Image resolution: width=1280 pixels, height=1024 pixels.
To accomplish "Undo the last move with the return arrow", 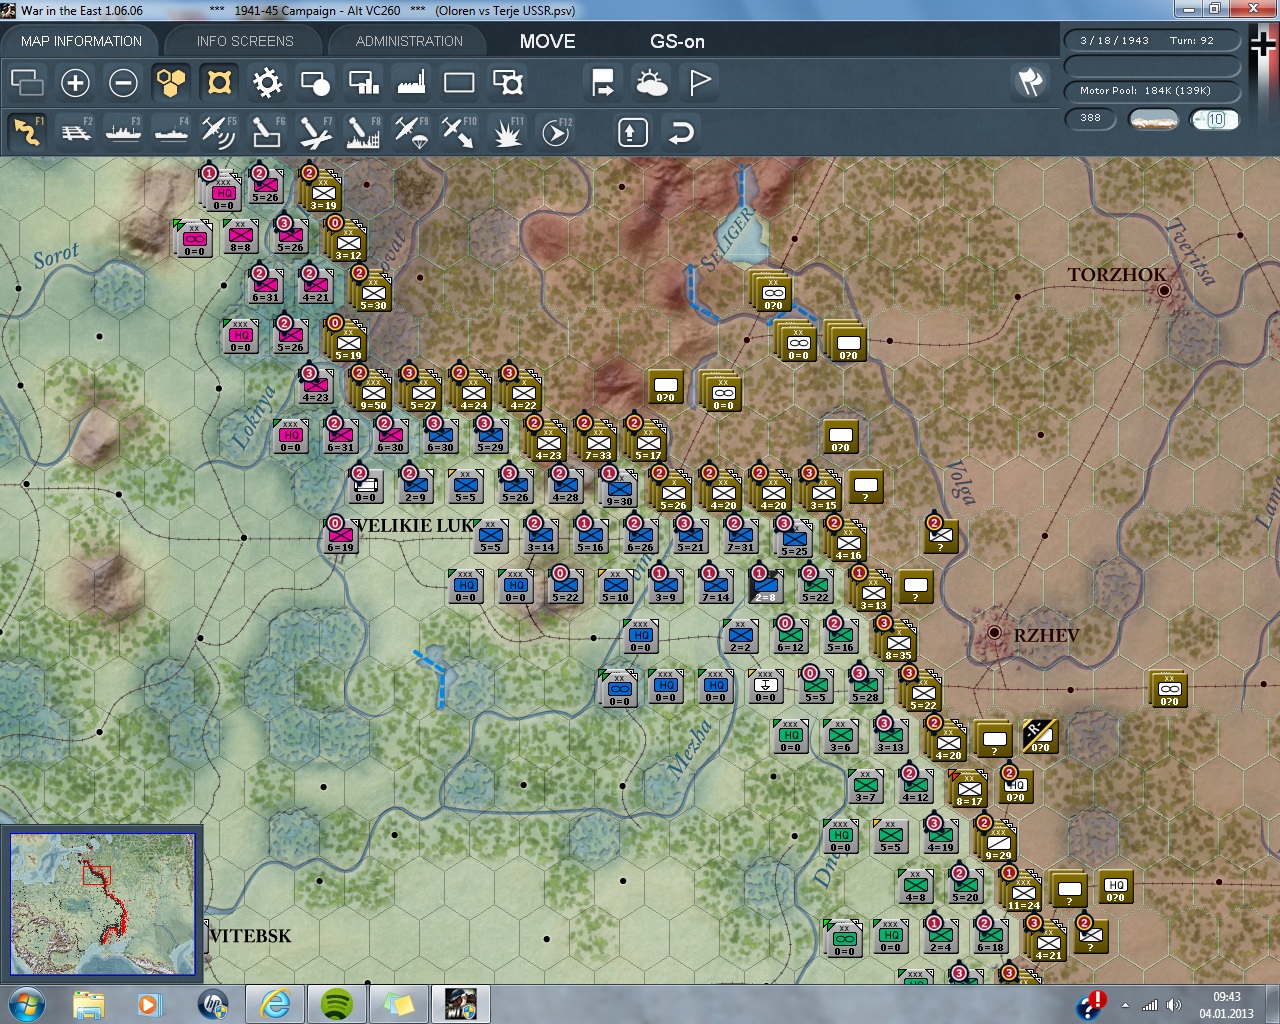I will (x=681, y=132).
